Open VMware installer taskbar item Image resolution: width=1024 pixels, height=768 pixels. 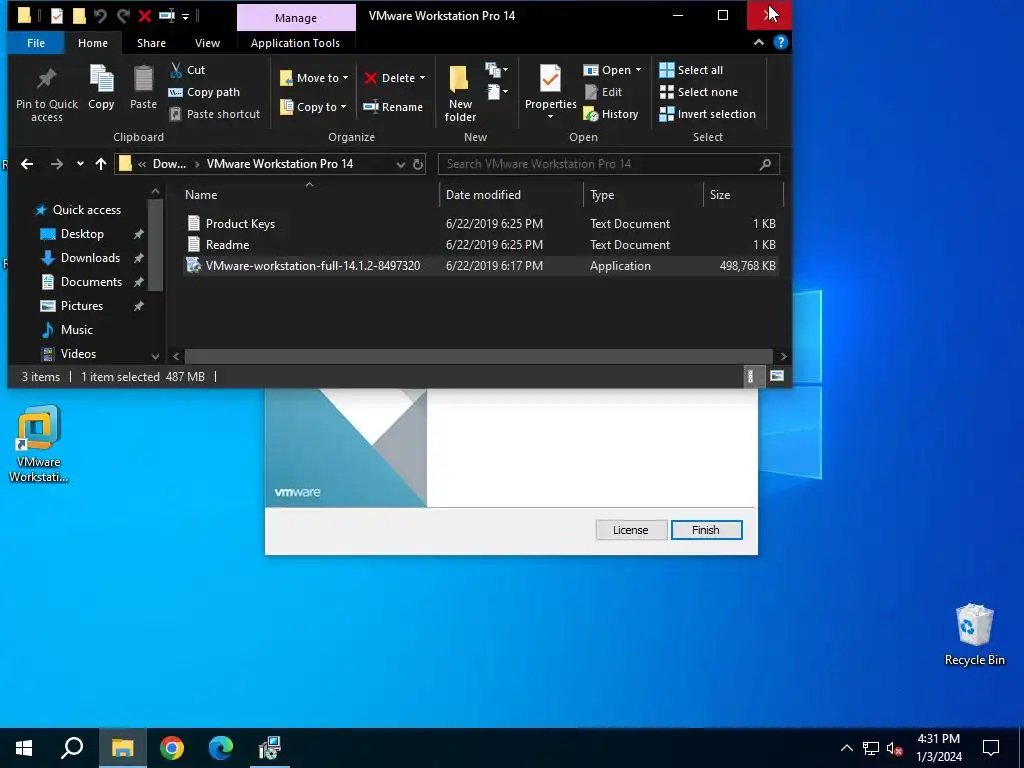click(x=269, y=748)
